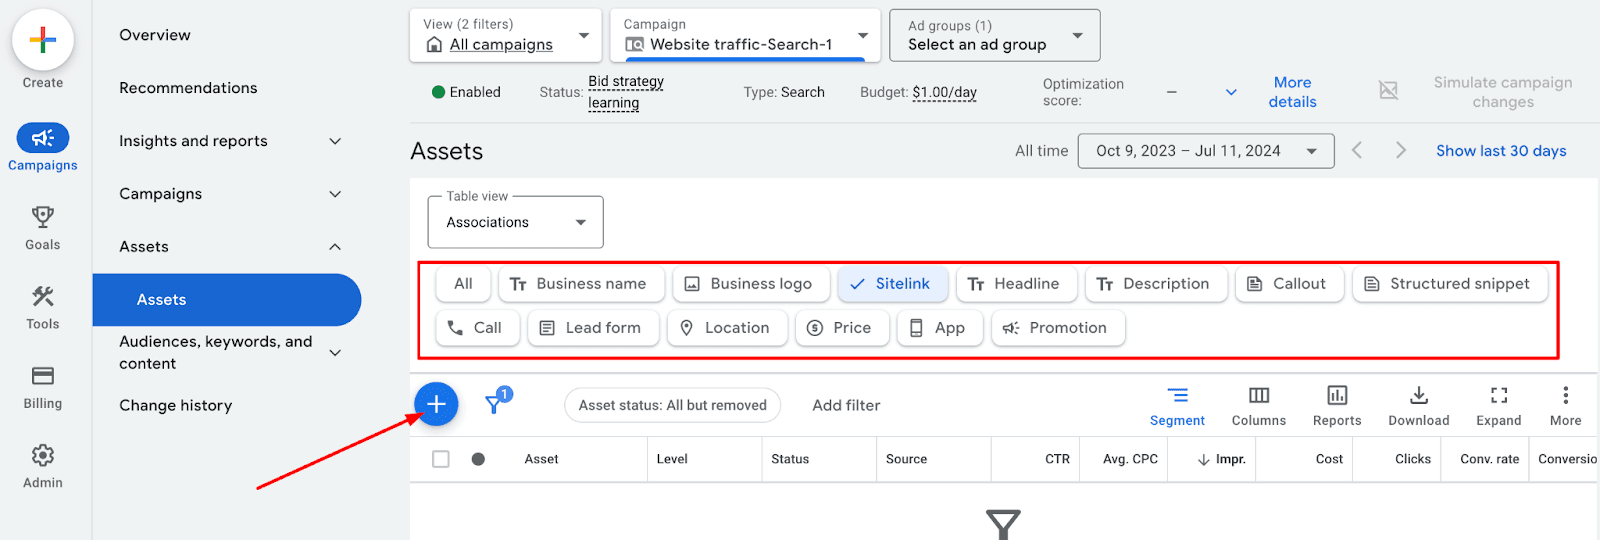Open the View All campaigns dropdown
Image resolution: width=1600 pixels, height=540 pixels.
click(506, 35)
